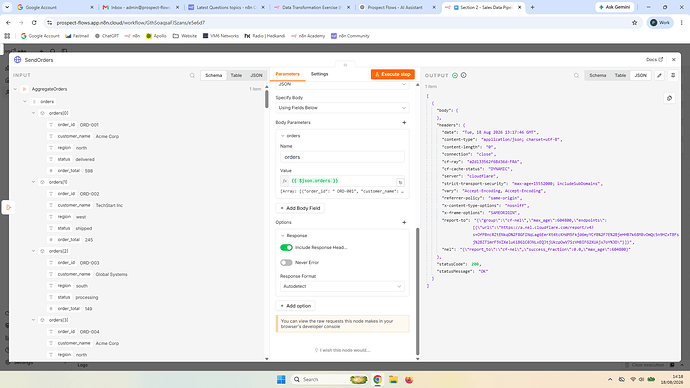Copy the output JSON with copy icon
The image size is (690, 388).
coord(669,98)
